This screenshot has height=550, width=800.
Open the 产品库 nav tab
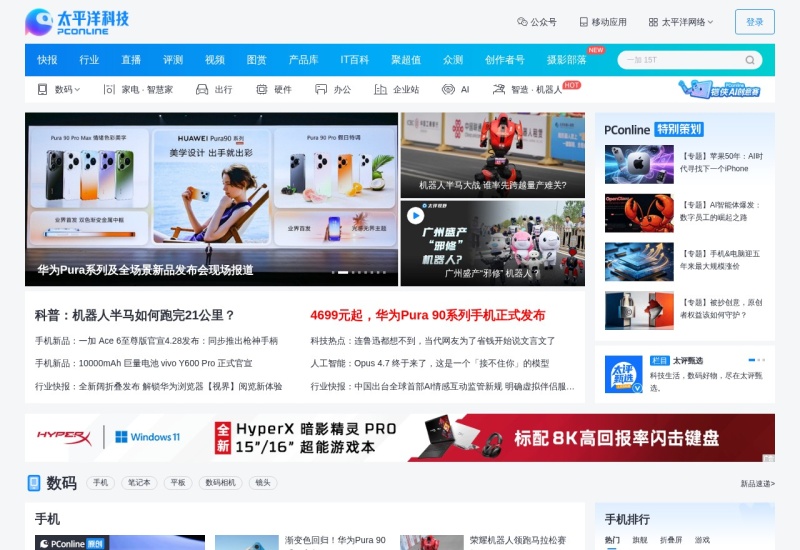click(x=303, y=60)
